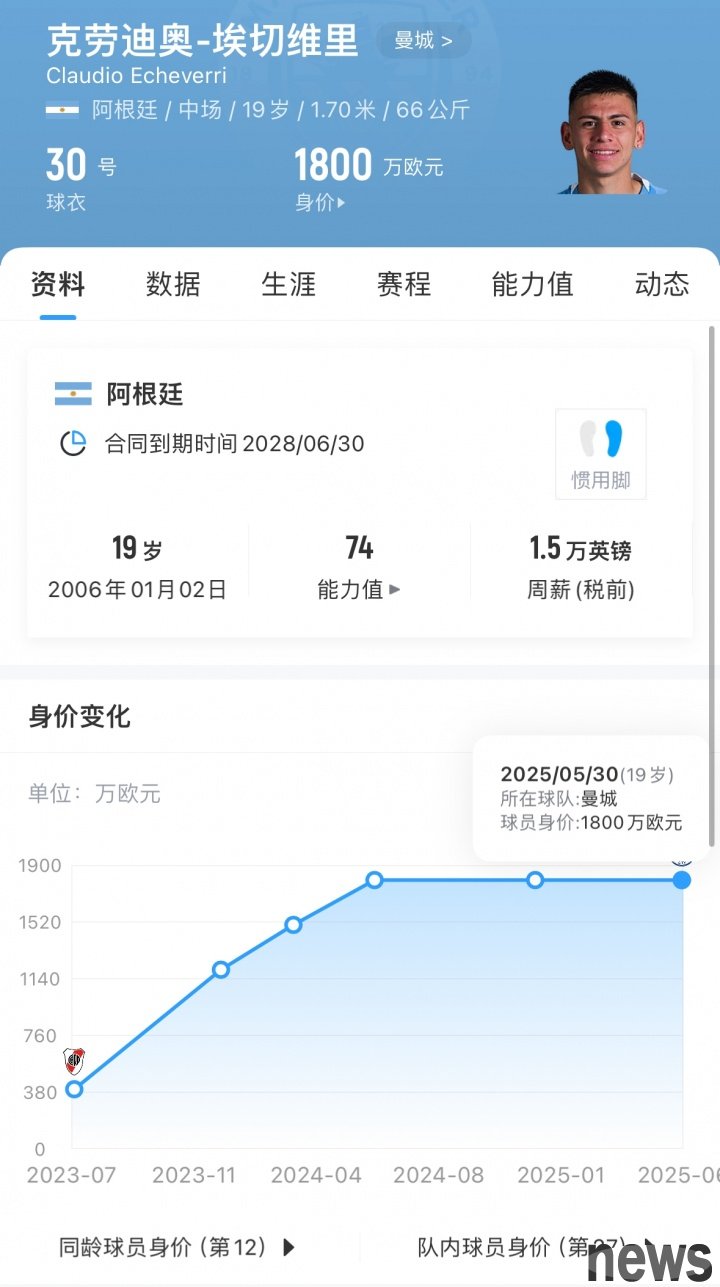Click the contract expiry pie icon
Viewport: 720px width, 1287px height.
pos(73,443)
